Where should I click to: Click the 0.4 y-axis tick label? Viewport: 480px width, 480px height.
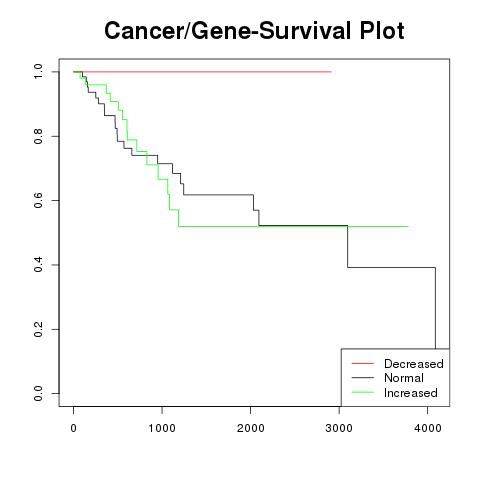point(38,265)
